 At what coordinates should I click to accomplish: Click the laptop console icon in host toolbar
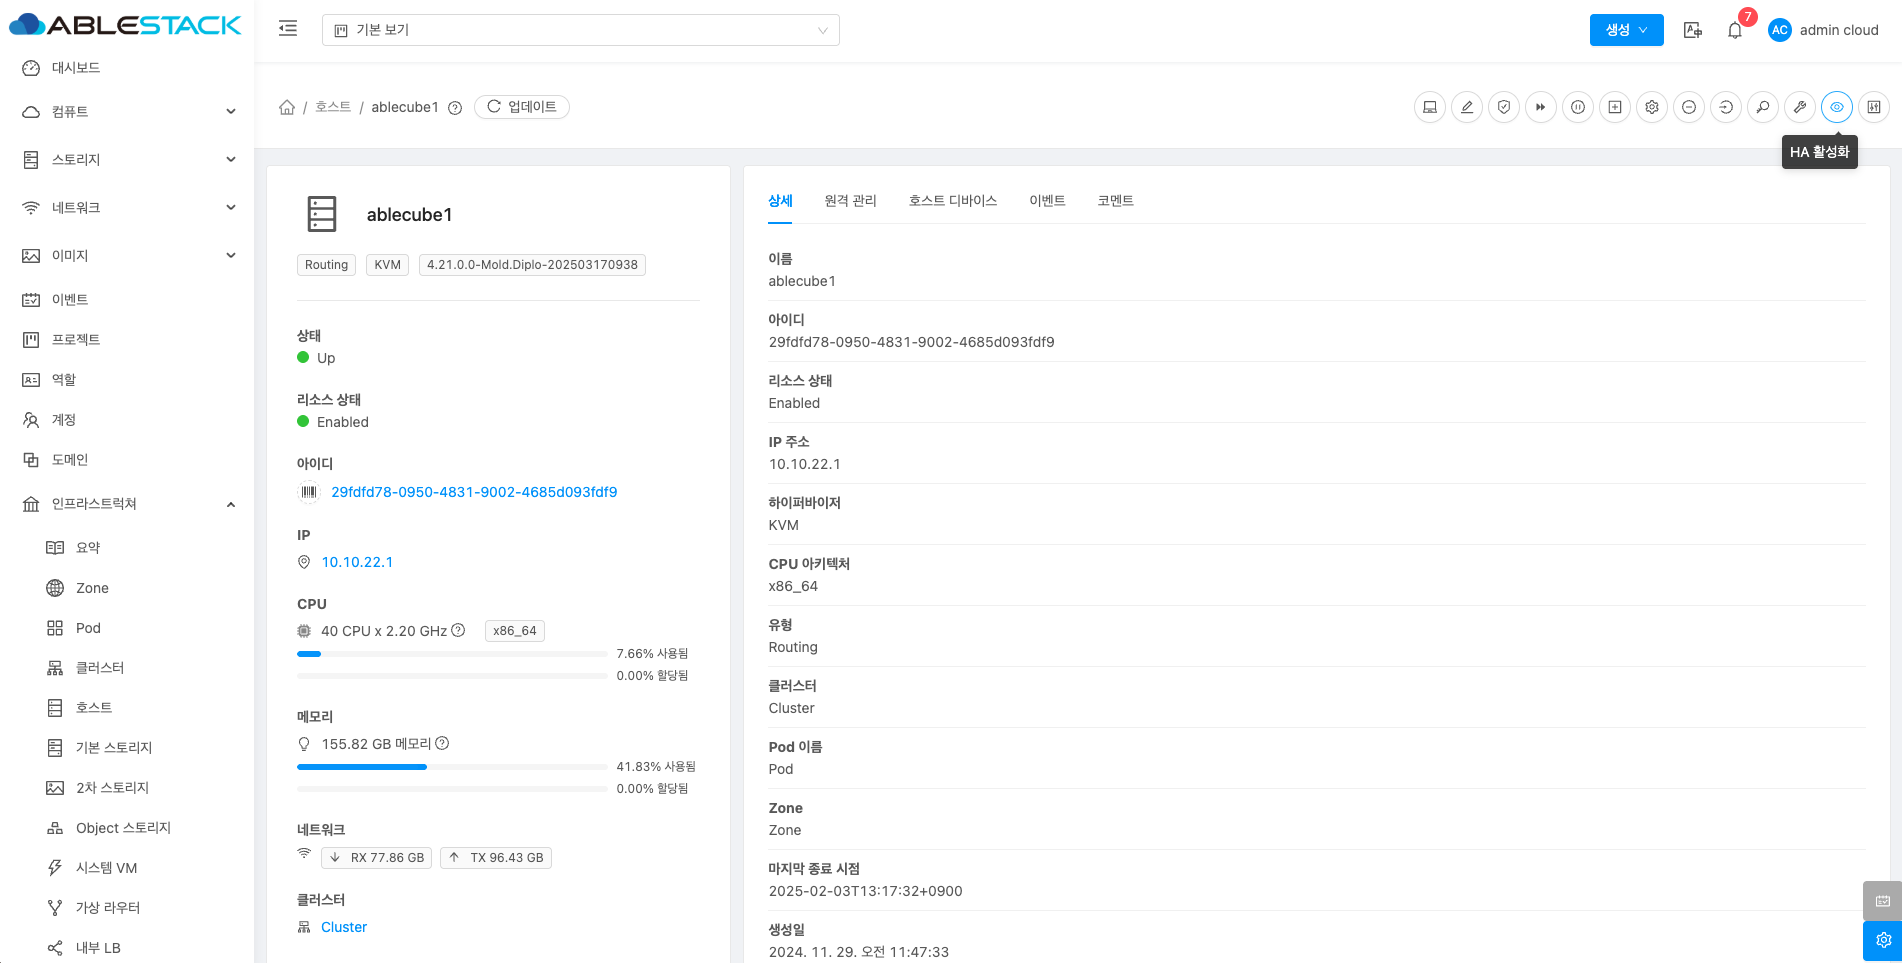(1430, 107)
